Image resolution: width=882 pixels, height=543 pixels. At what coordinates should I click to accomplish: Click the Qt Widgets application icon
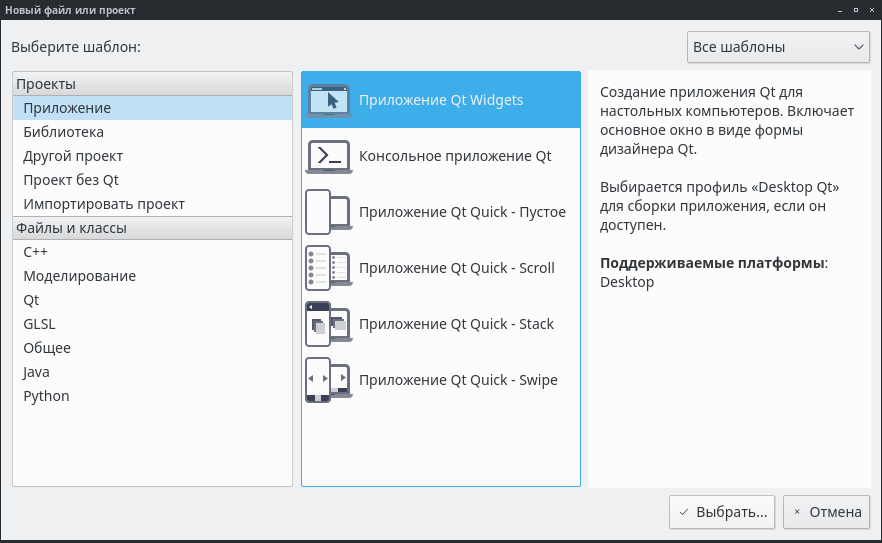coord(328,100)
